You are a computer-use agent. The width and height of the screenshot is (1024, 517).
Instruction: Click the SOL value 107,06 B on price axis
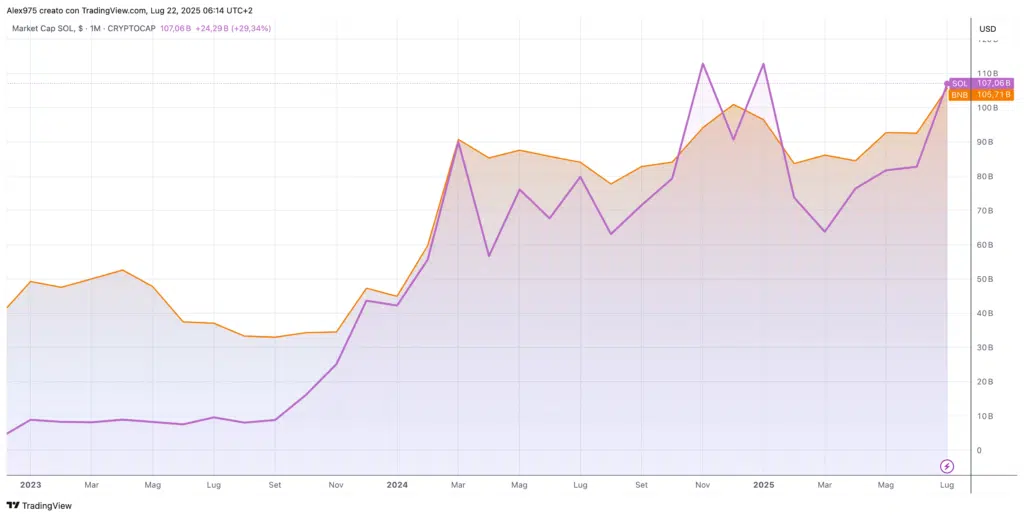[992, 84]
